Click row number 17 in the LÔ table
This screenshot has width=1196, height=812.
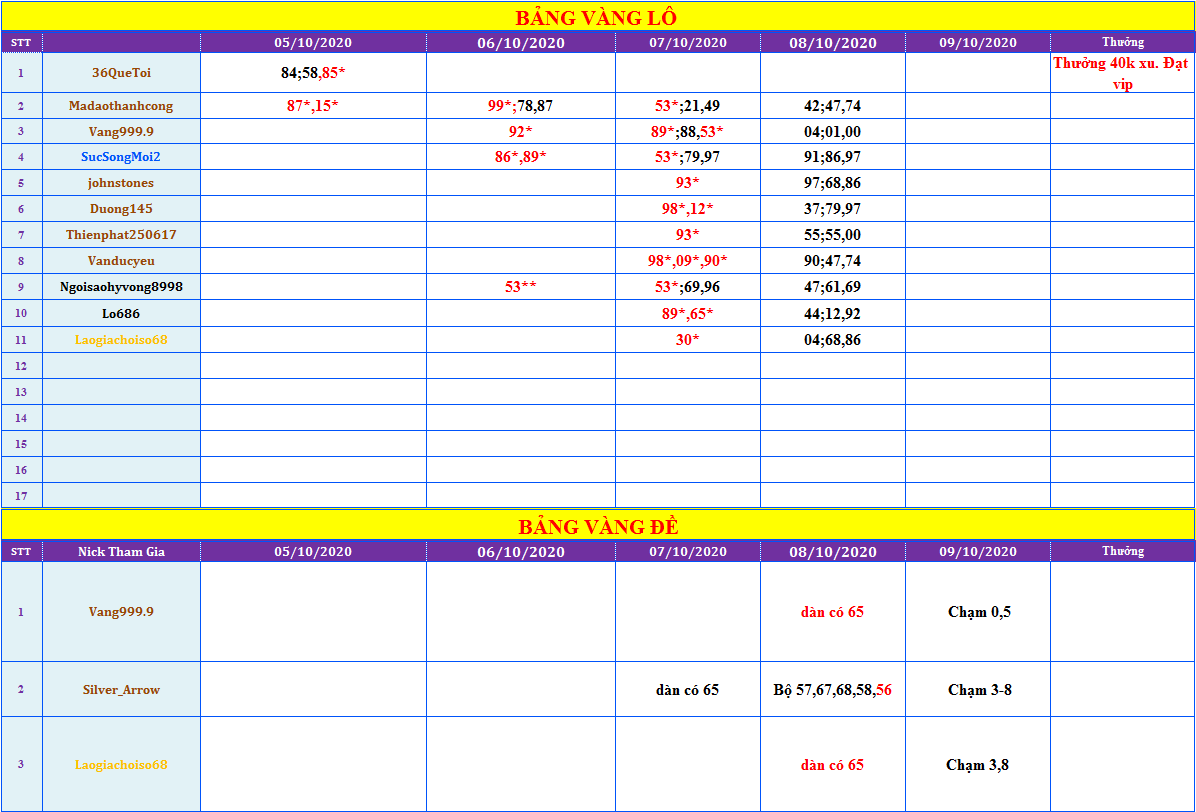pyautogui.click(x=21, y=496)
